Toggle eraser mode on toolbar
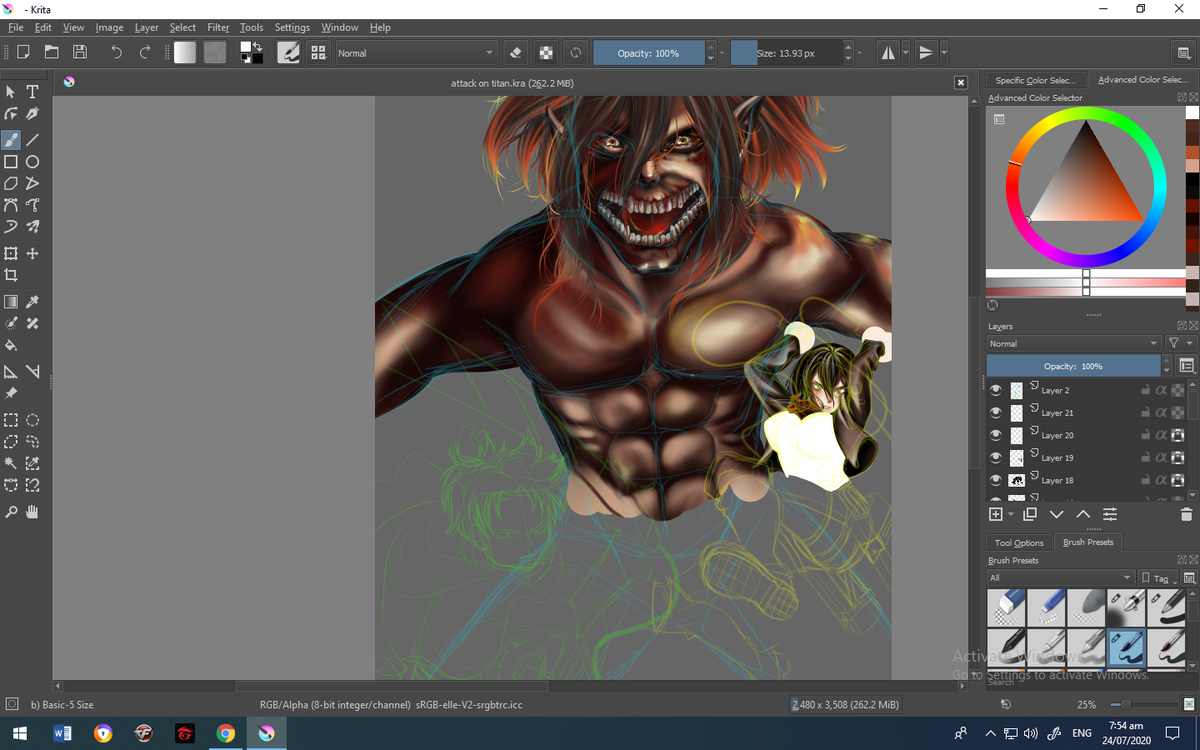The height and width of the screenshot is (750, 1200). click(515, 52)
